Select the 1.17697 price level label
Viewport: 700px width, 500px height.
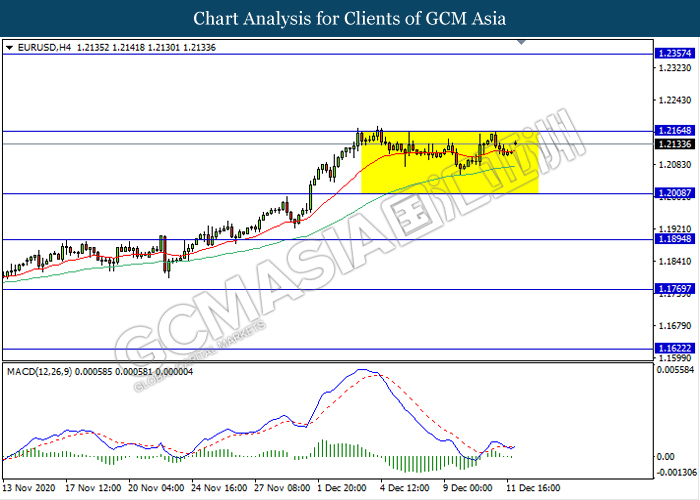pyautogui.click(x=675, y=289)
